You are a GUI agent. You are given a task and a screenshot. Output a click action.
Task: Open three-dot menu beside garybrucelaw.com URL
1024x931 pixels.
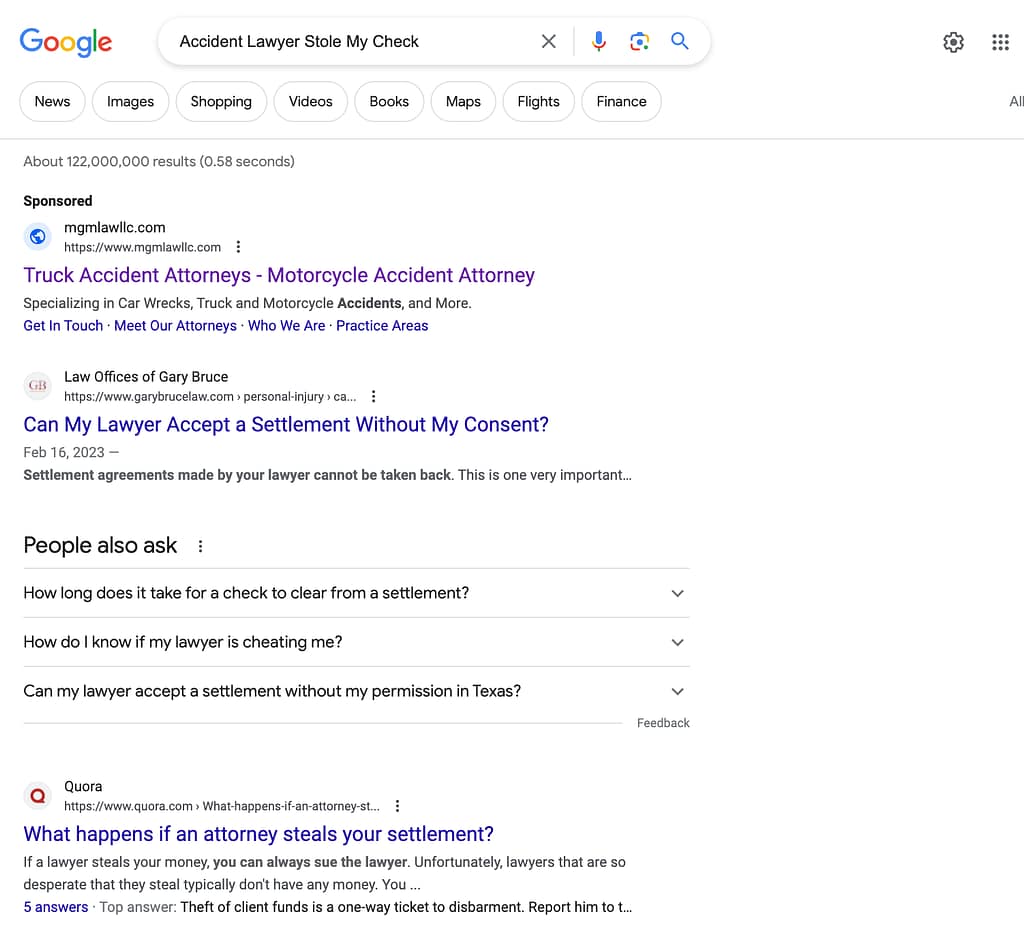374,396
